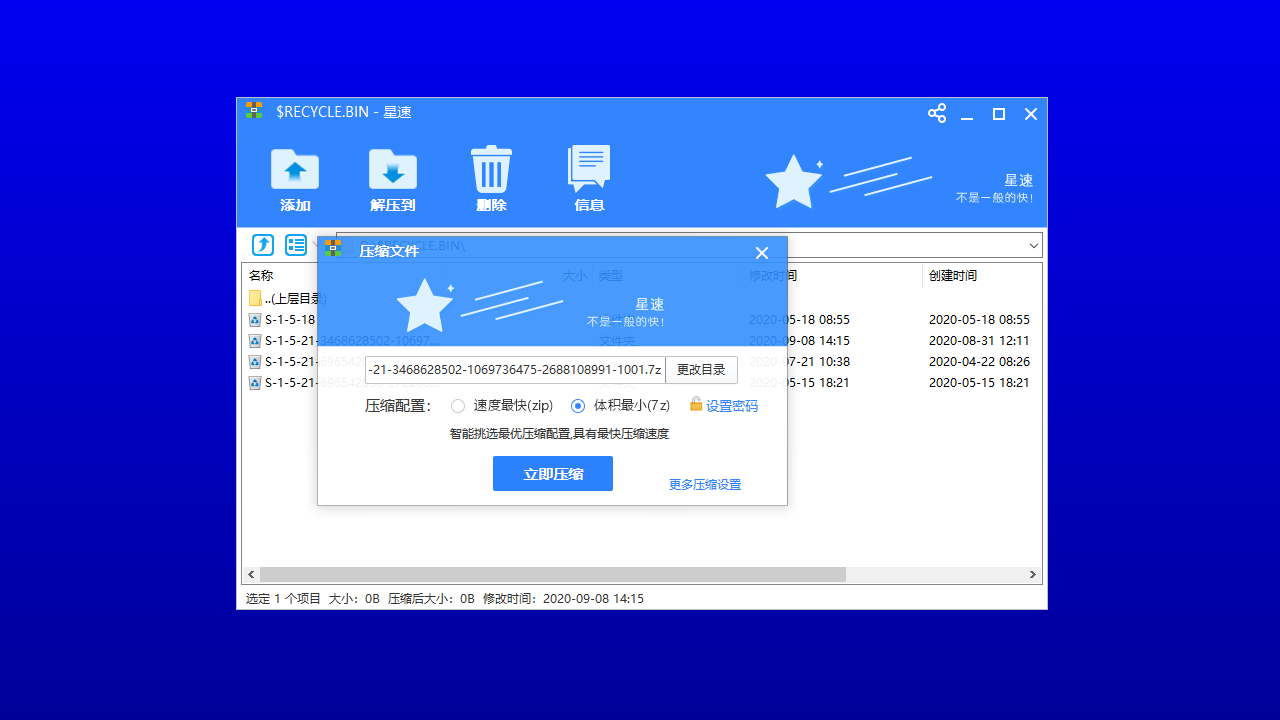Click the 更改目录 button
The image size is (1280, 720).
tap(701, 369)
